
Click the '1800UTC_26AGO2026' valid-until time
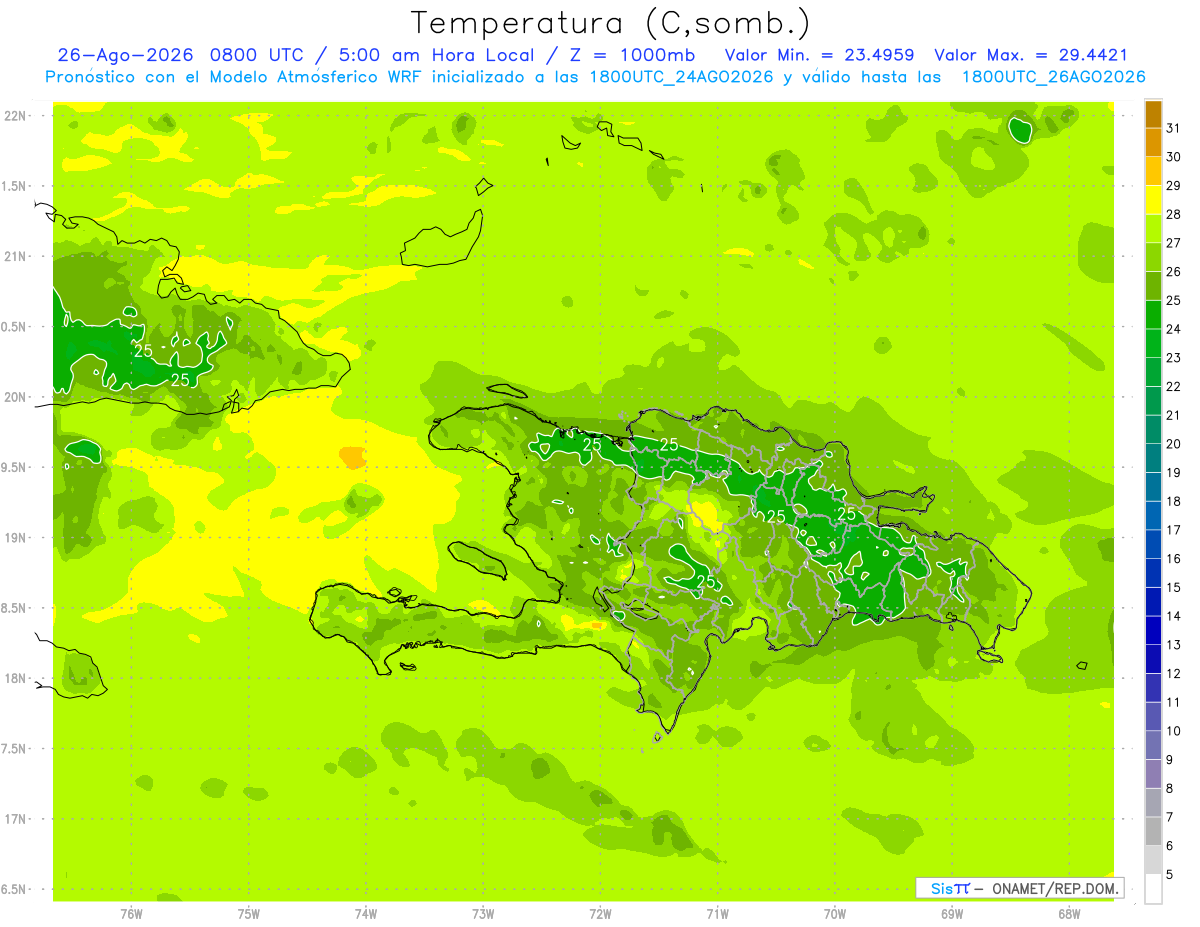1053,77
